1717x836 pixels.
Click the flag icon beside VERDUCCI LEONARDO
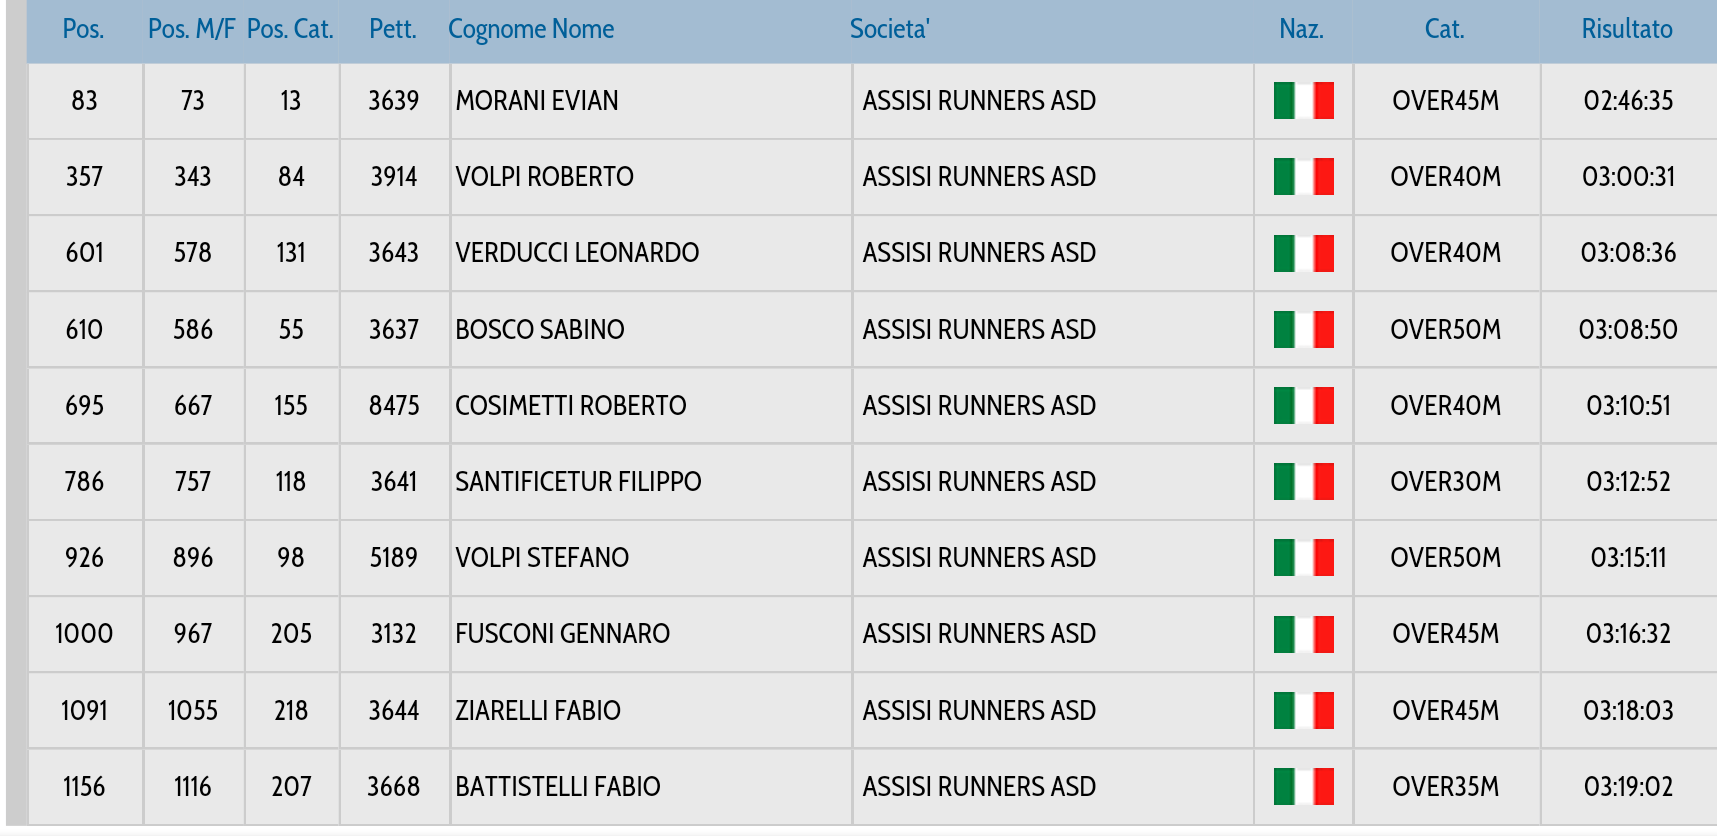[1303, 253]
